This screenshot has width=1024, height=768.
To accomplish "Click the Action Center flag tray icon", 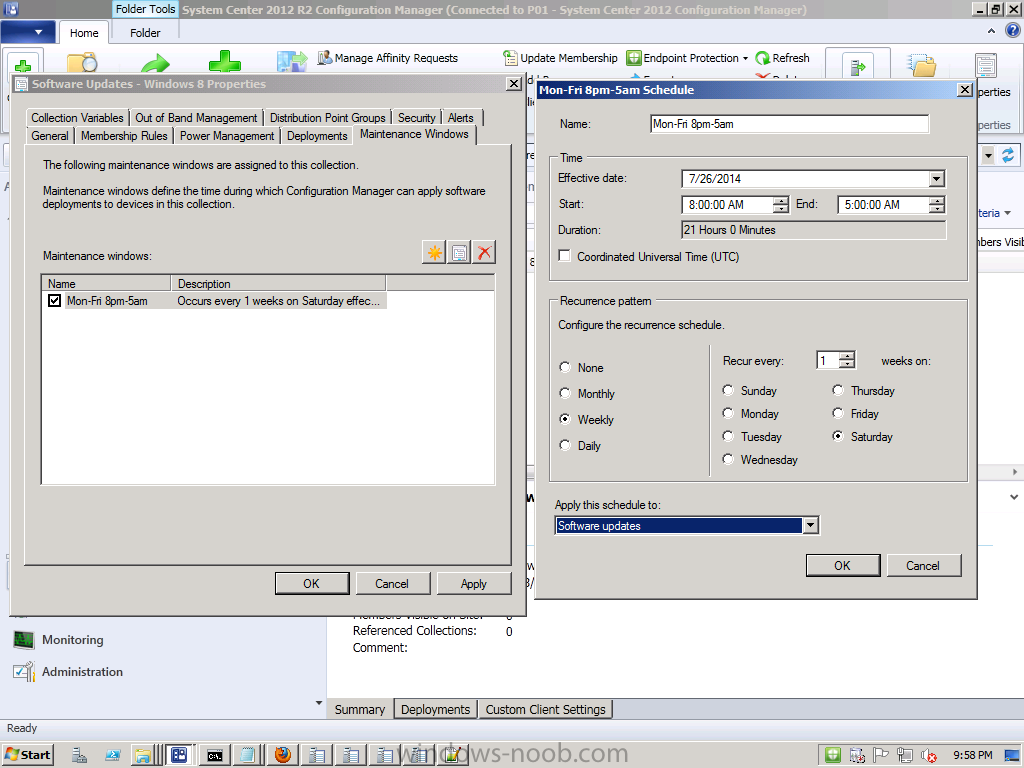I will point(881,756).
